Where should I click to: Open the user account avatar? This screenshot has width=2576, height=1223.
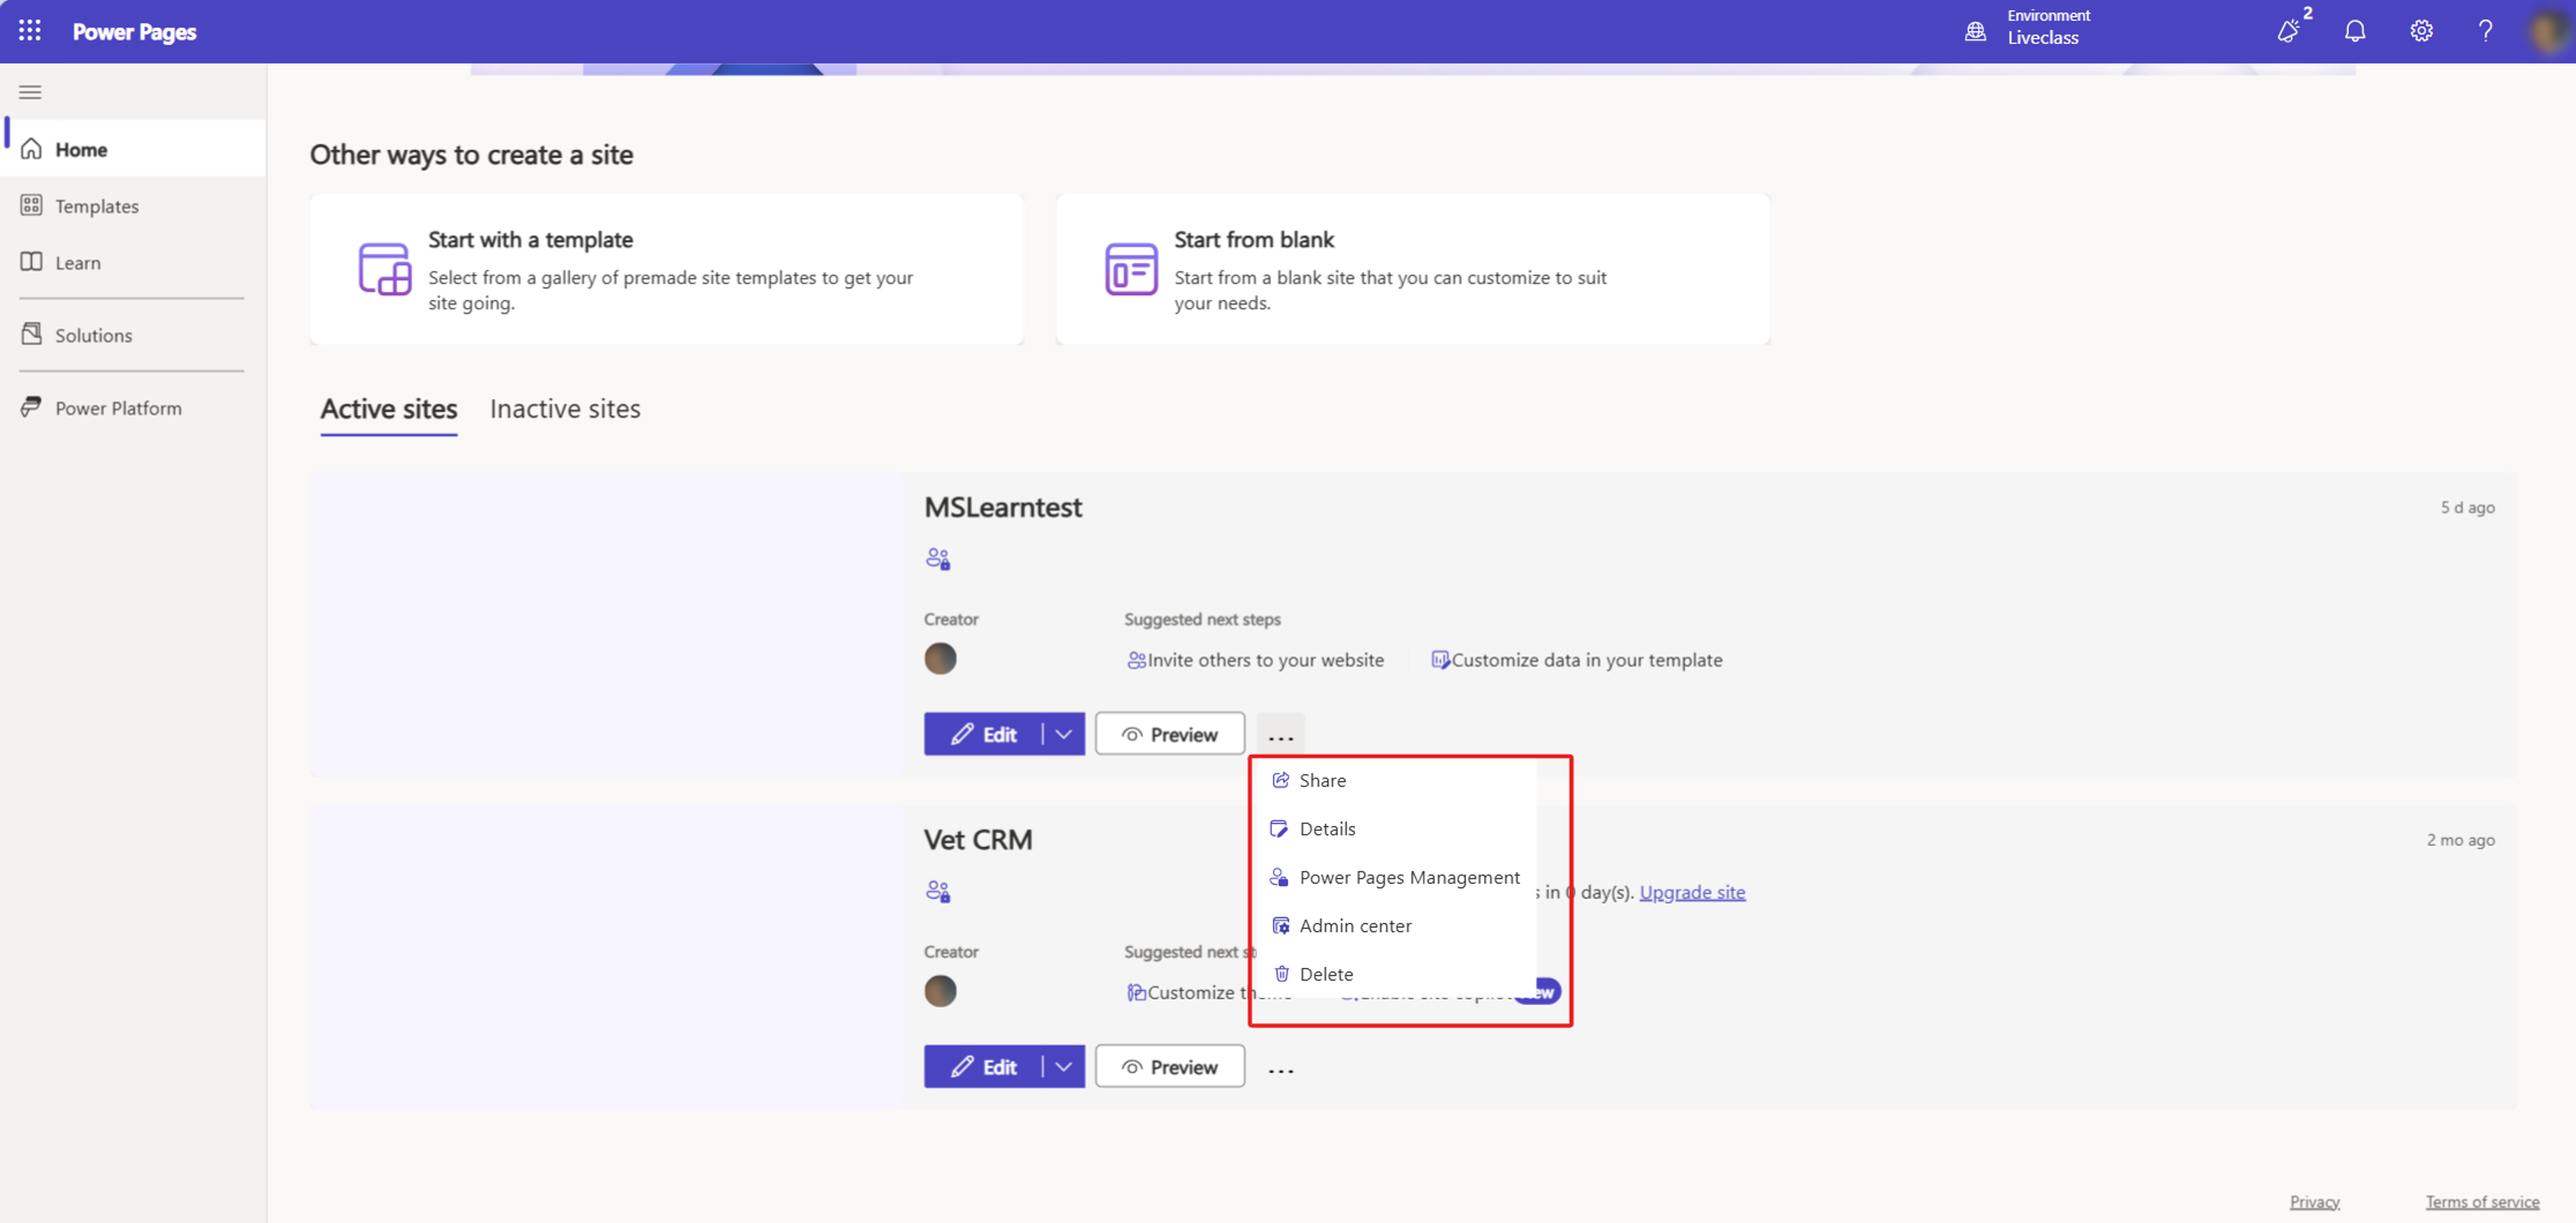tap(2547, 31)
